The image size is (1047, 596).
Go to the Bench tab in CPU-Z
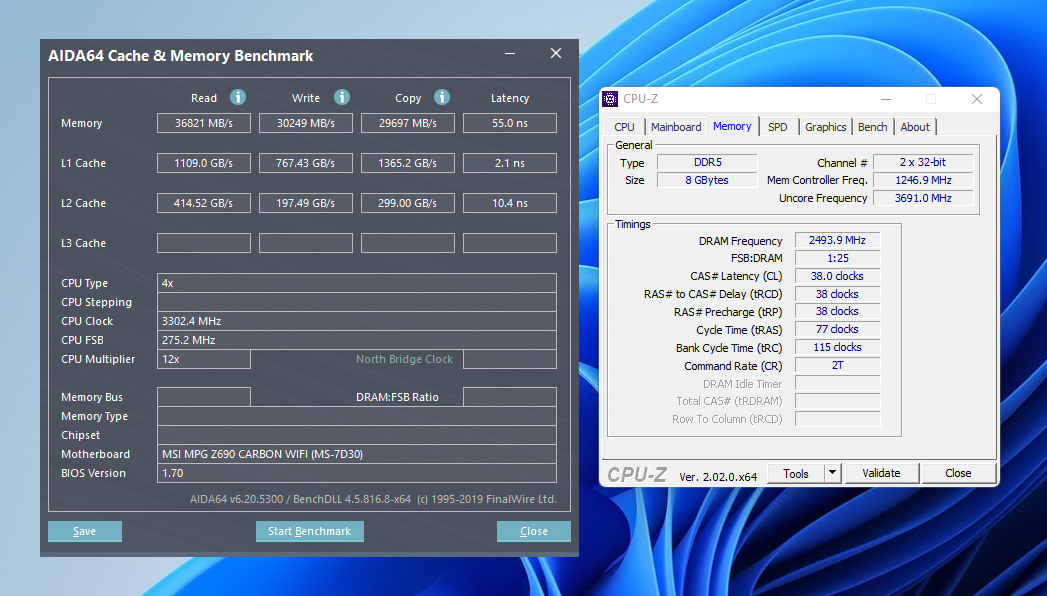tap(872, 127)
